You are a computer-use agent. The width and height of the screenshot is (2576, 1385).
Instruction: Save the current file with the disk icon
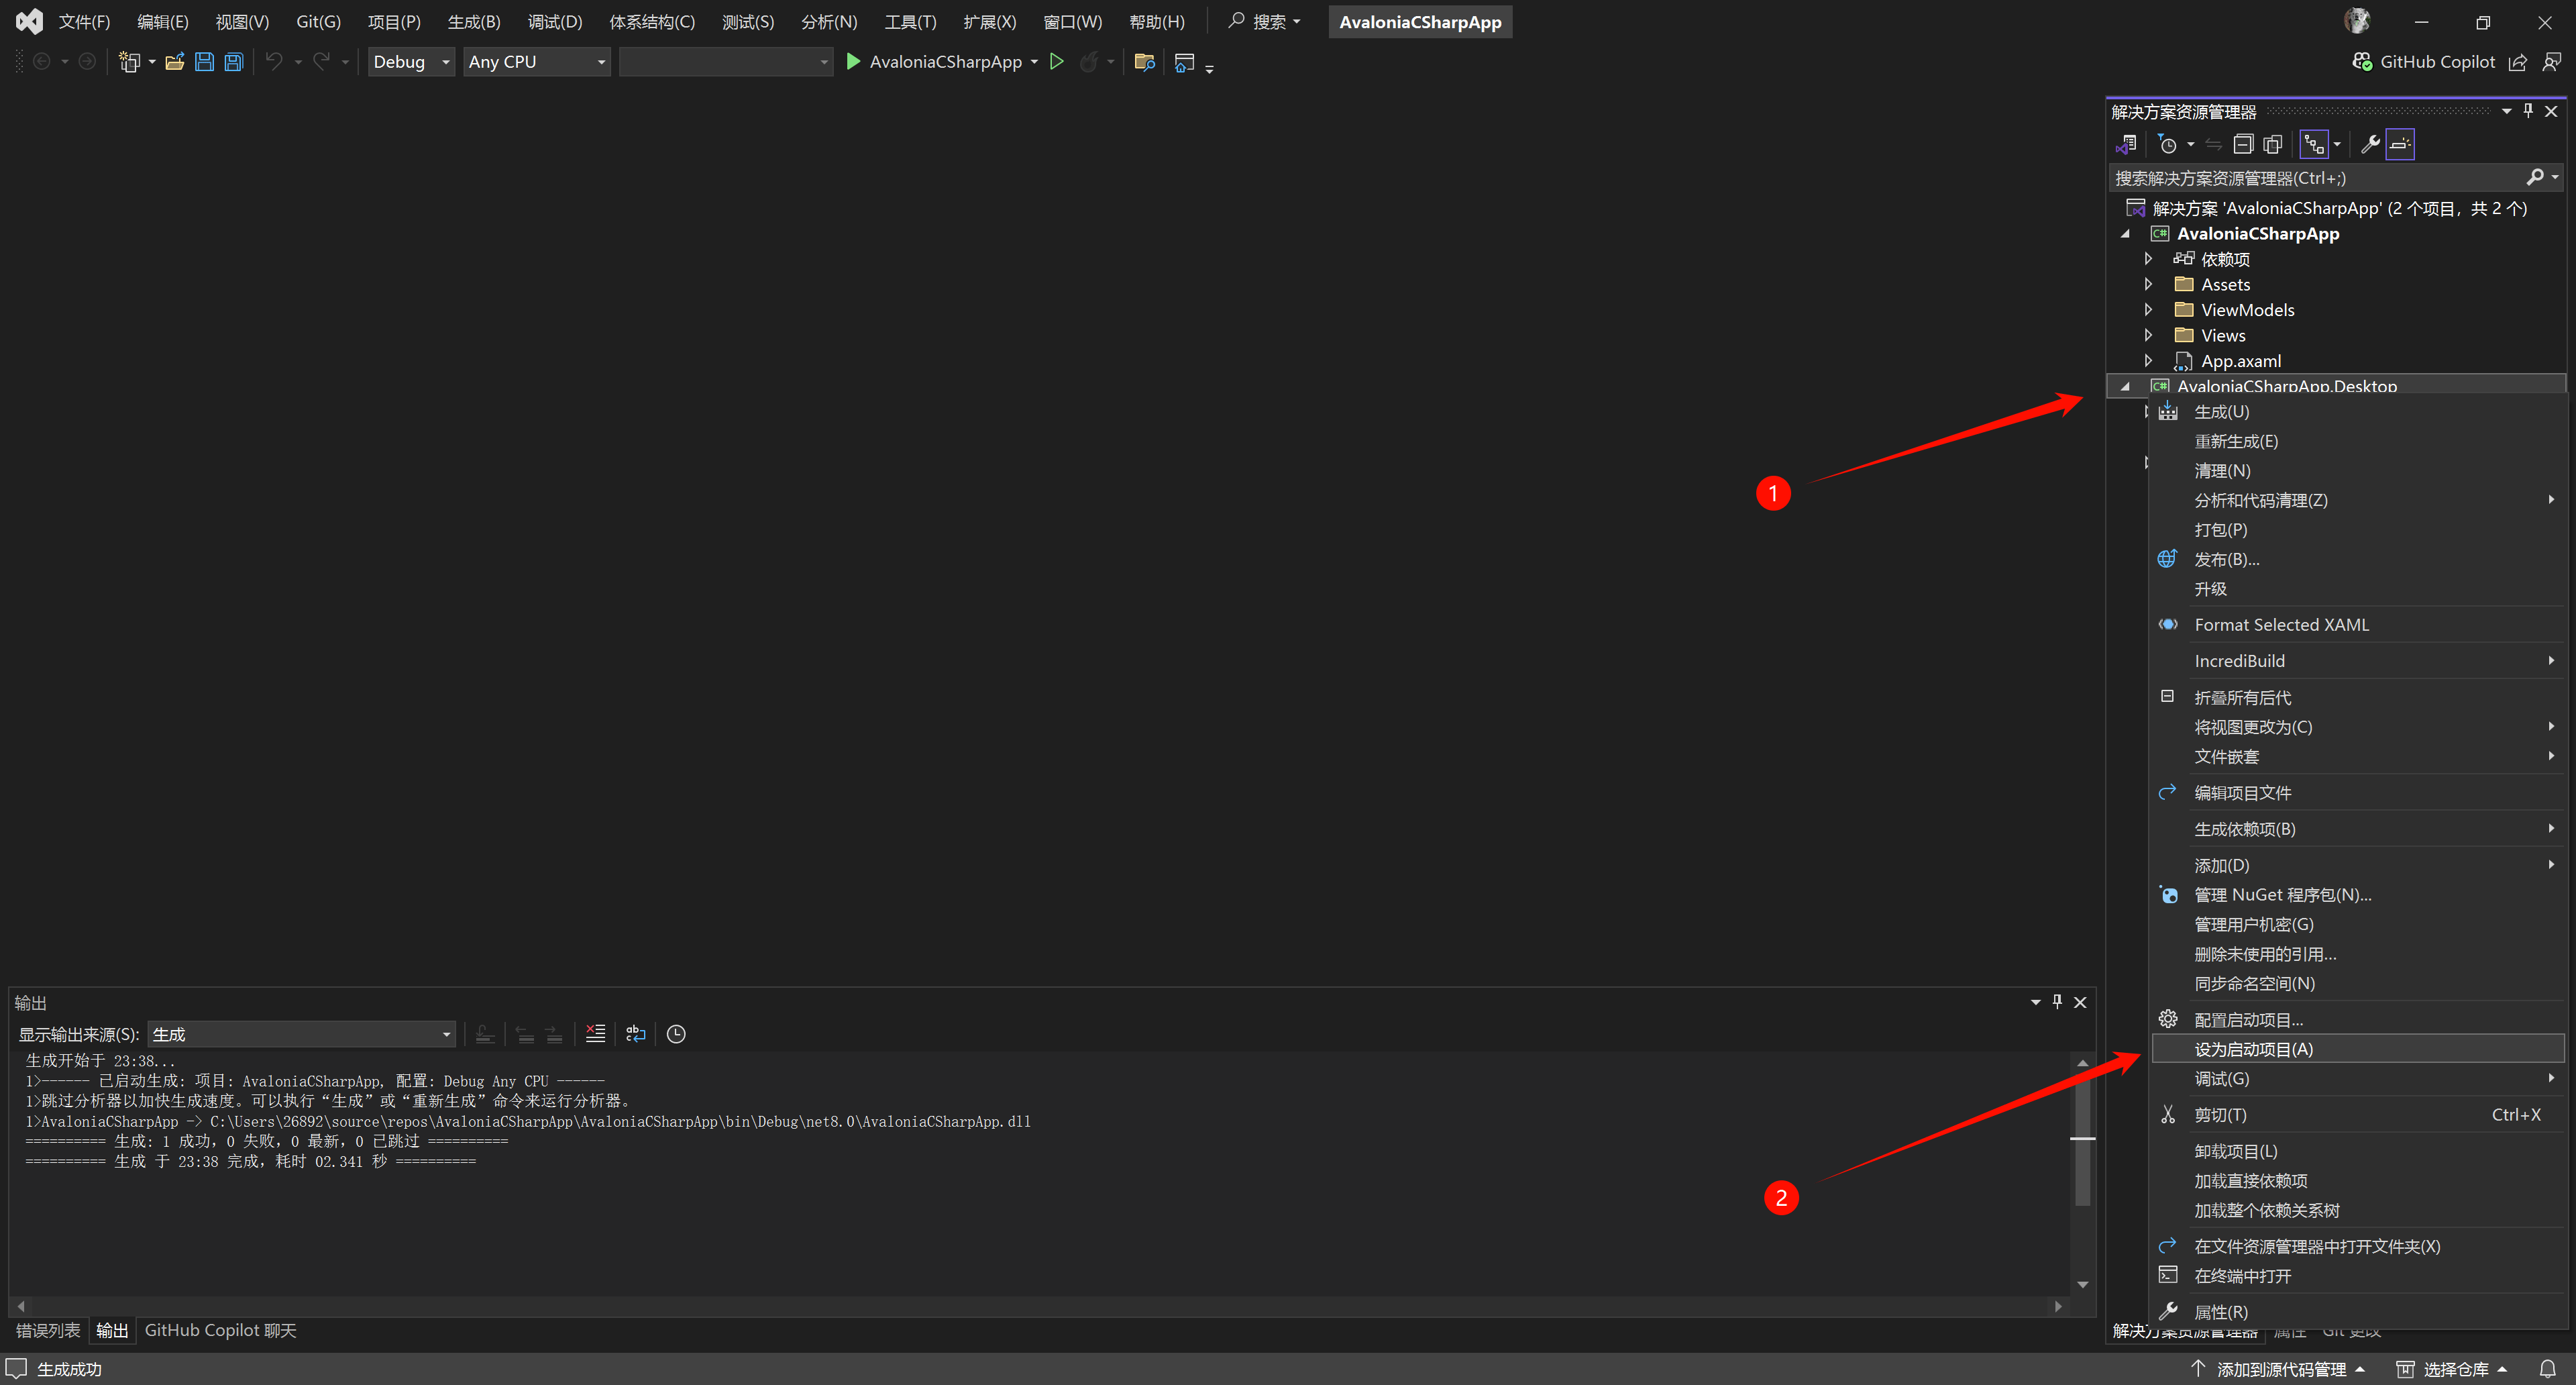tap(204, 62)
